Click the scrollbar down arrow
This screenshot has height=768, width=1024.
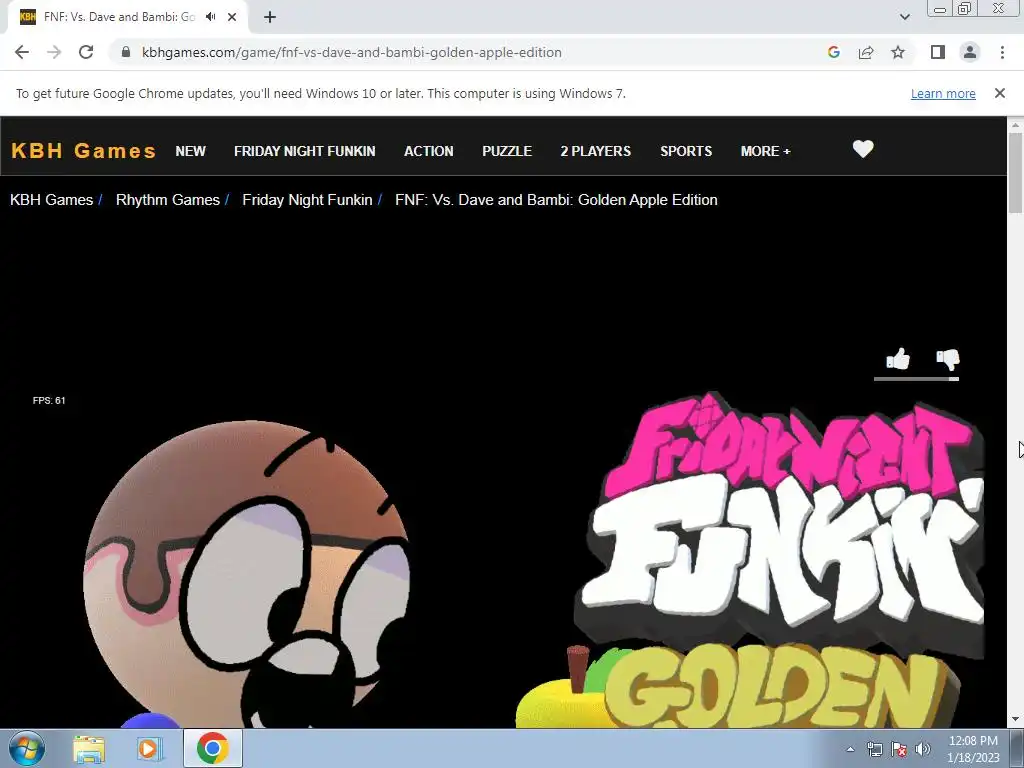click(x=1015, y=720)
